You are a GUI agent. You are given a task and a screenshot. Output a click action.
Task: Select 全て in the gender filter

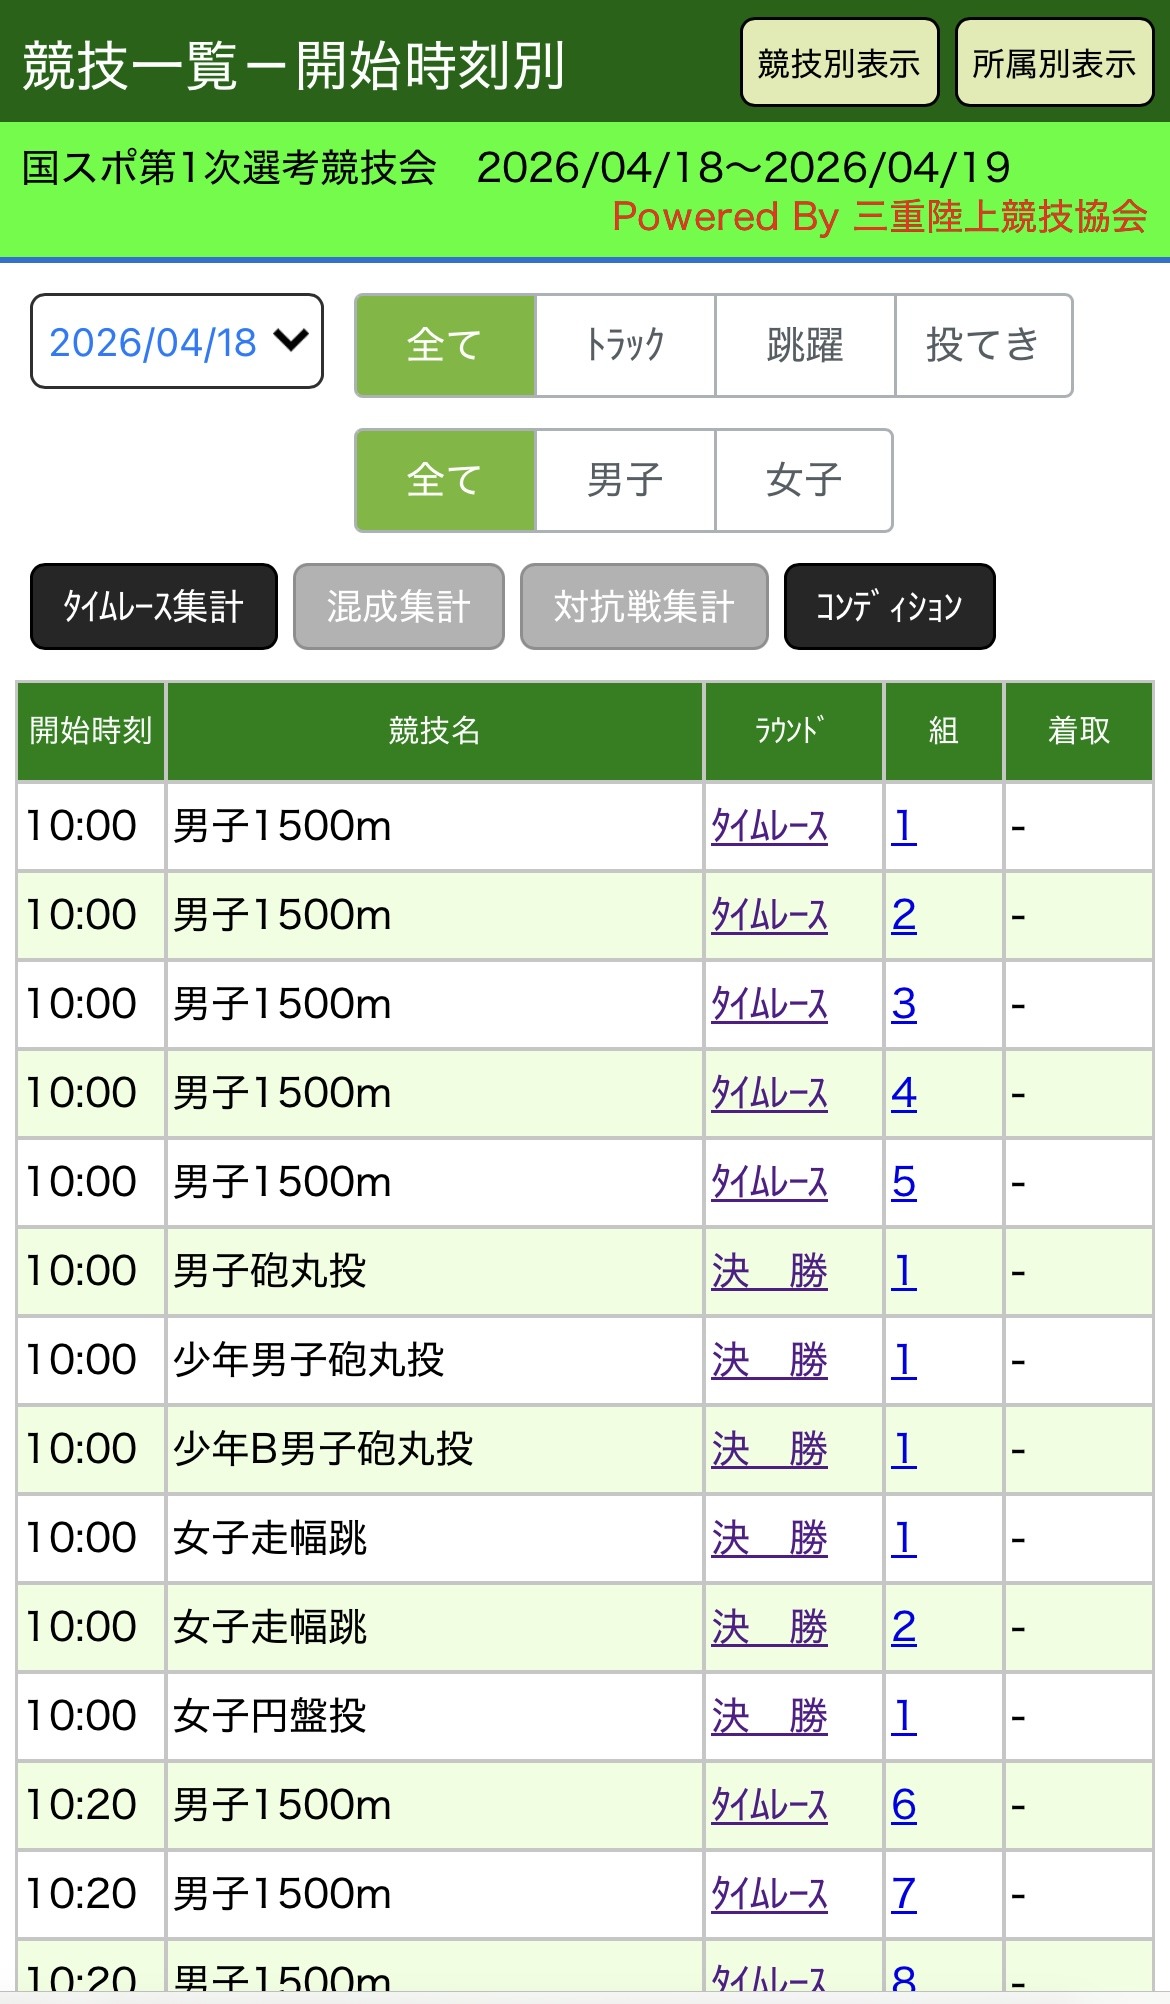(446, 481)
